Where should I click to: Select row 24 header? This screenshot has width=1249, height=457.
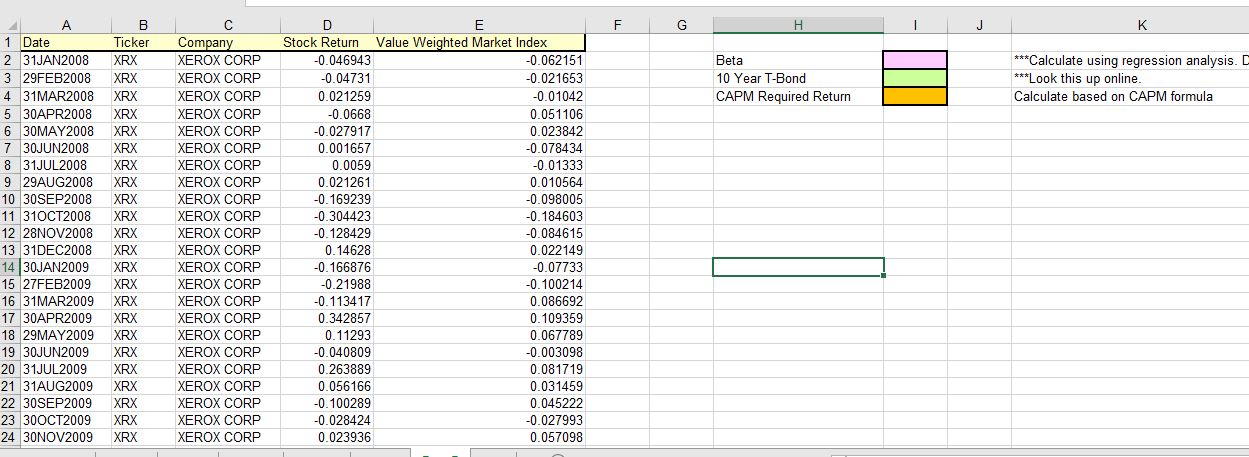pyautogui.click(x=9, y=437)
